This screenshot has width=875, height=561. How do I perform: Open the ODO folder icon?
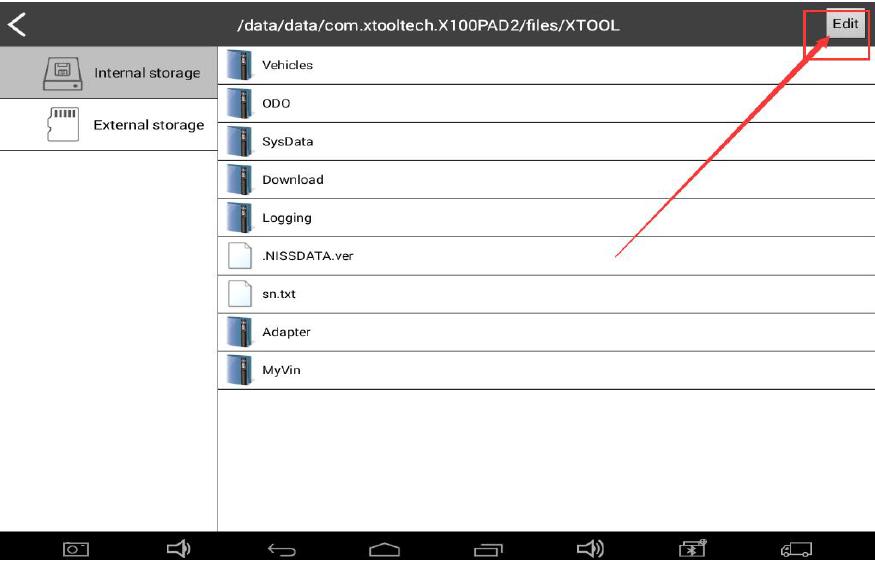click(239, 103)
